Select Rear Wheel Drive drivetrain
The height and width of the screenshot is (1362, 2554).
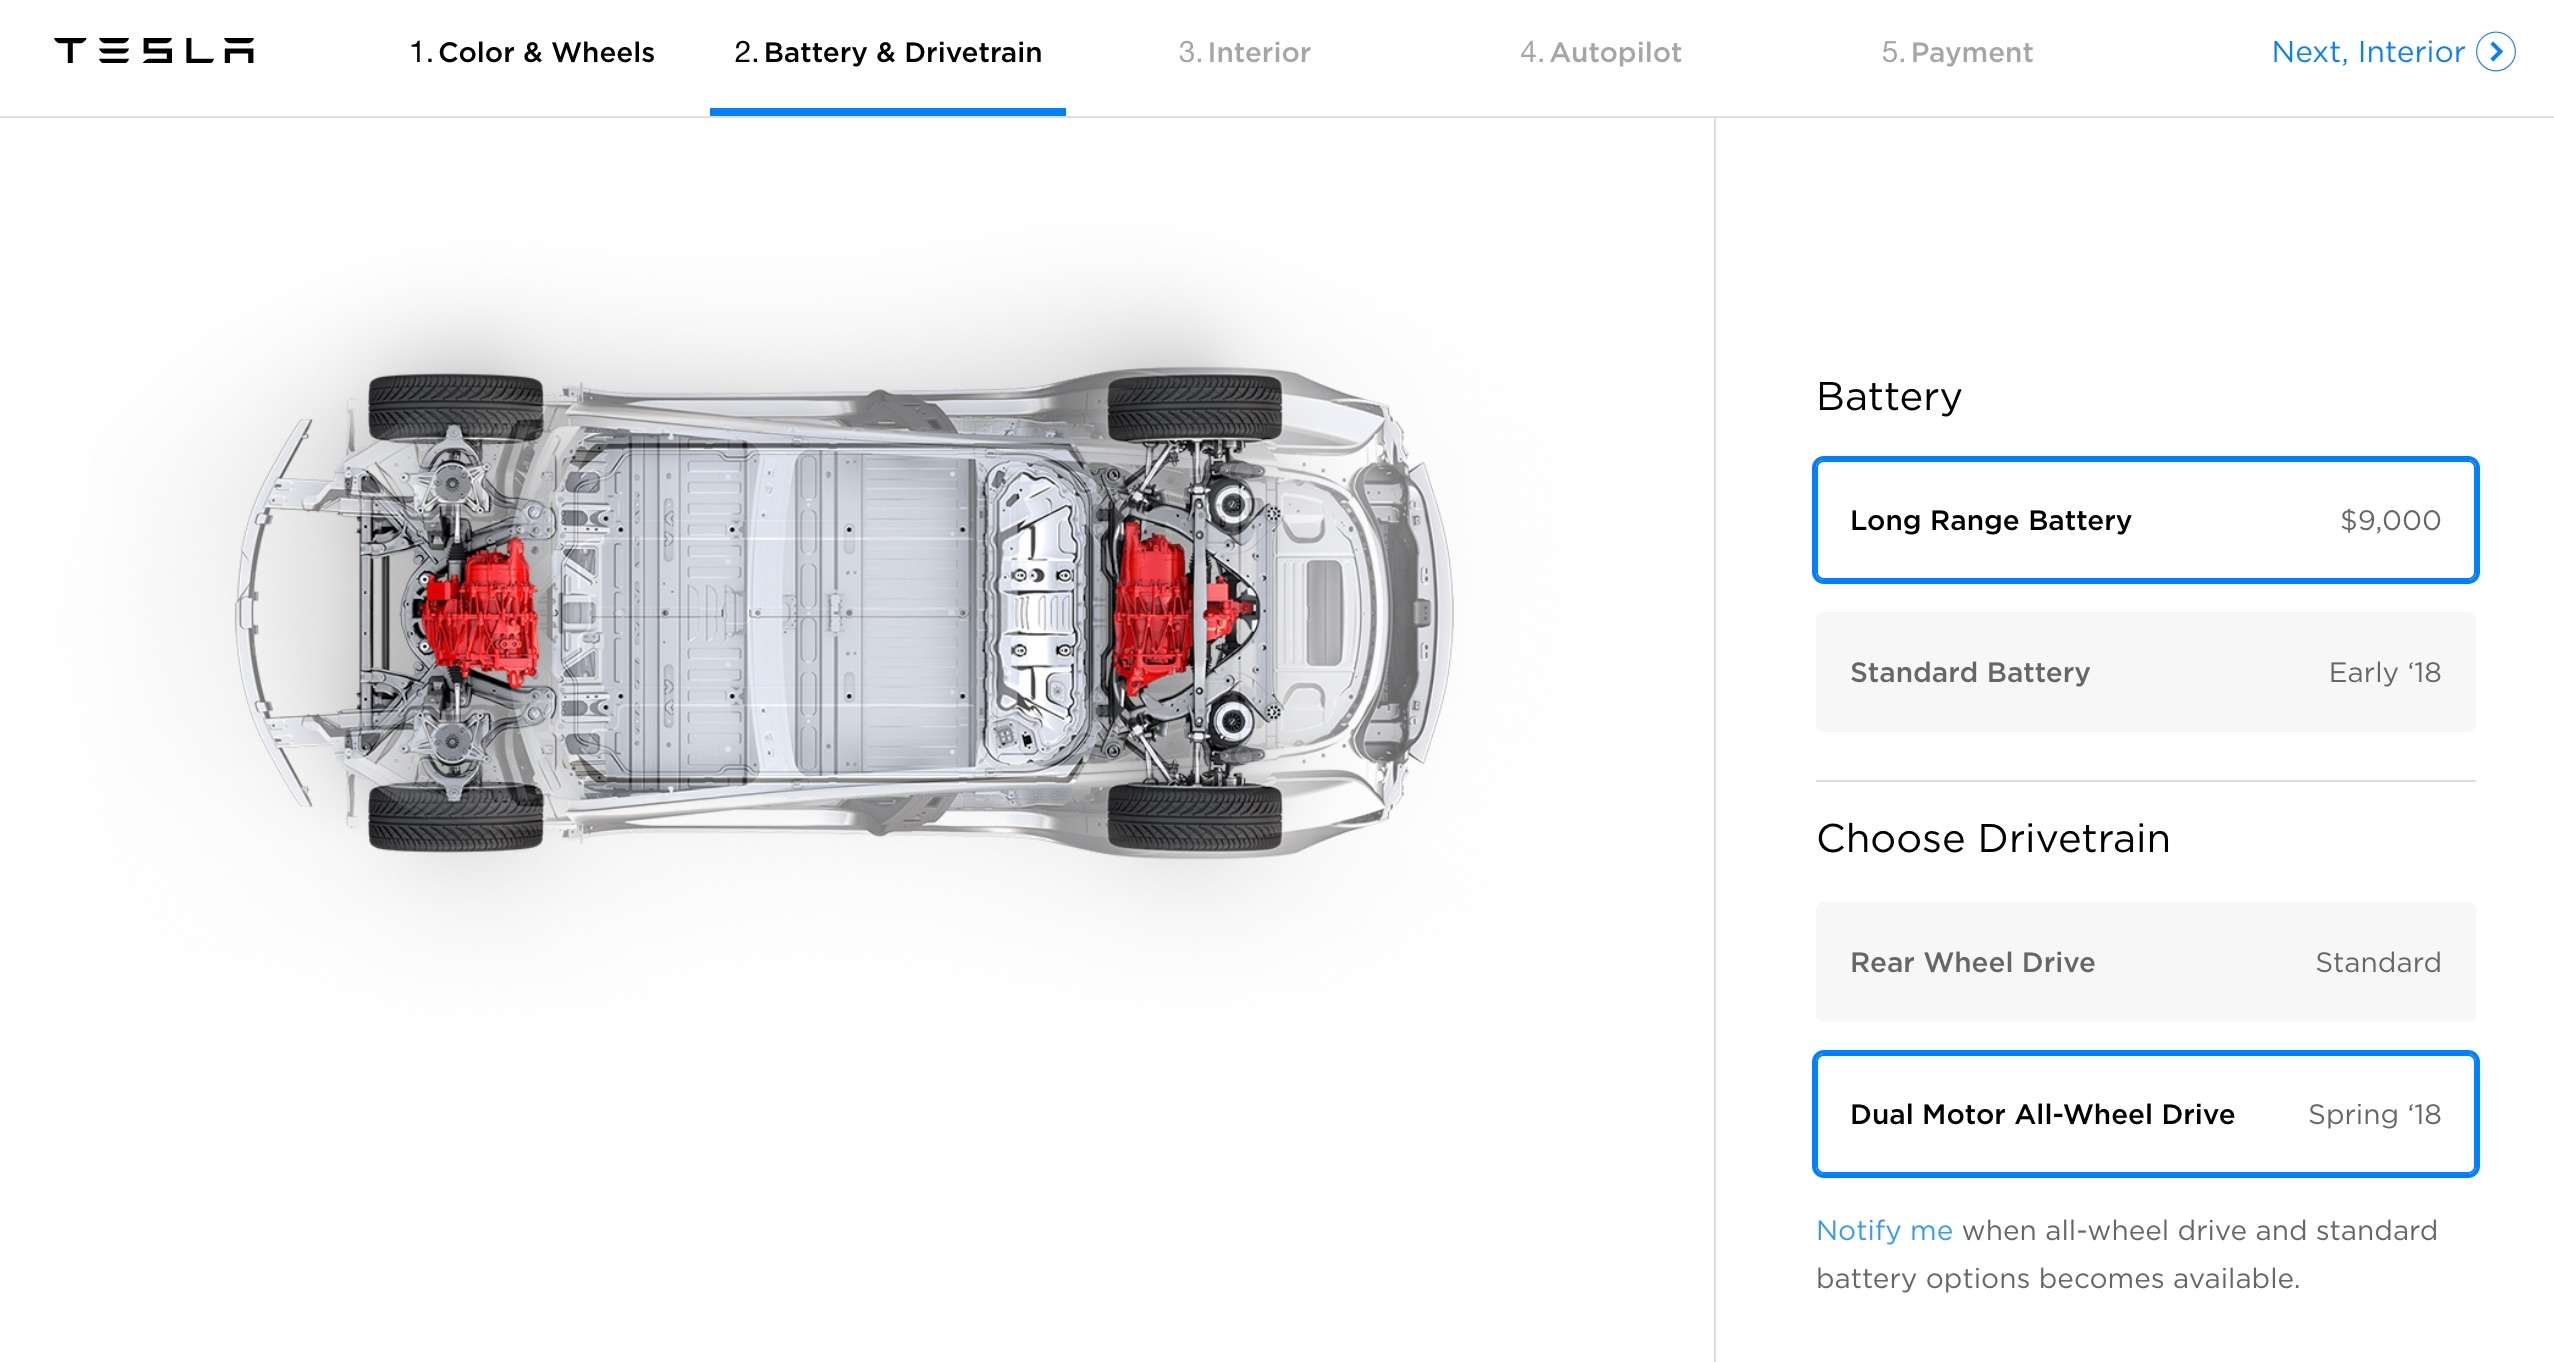[x=2144, y=962]
